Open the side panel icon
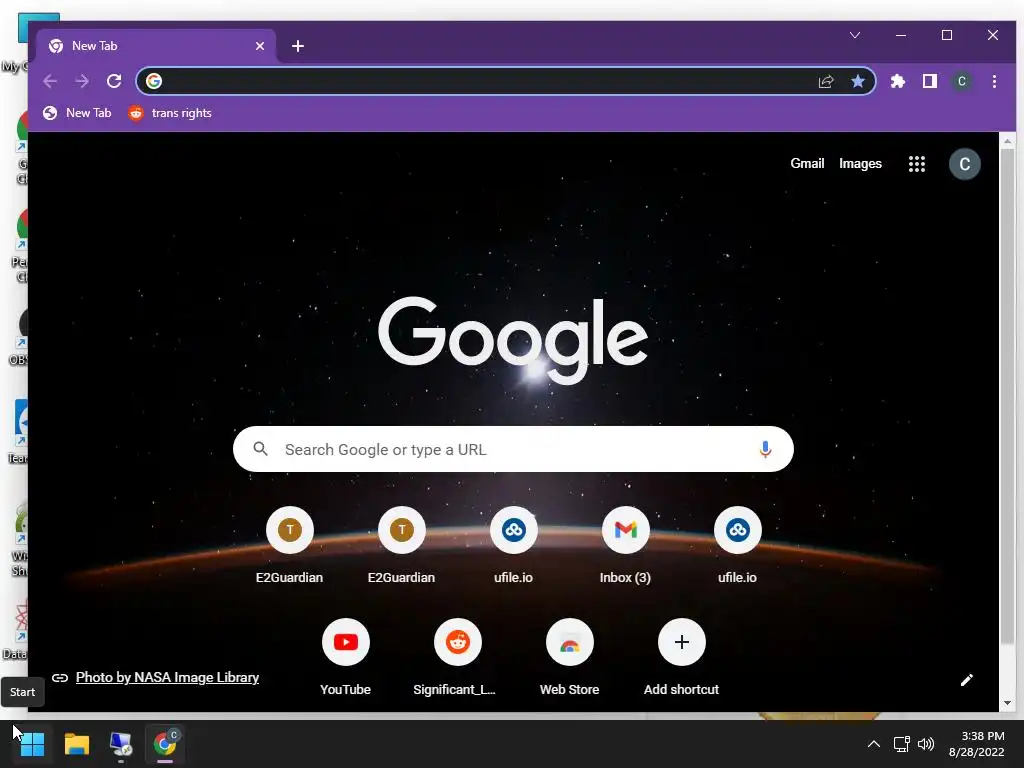Image resolution: width=1024 pixels, height=768 pixels. pos(929,81)
